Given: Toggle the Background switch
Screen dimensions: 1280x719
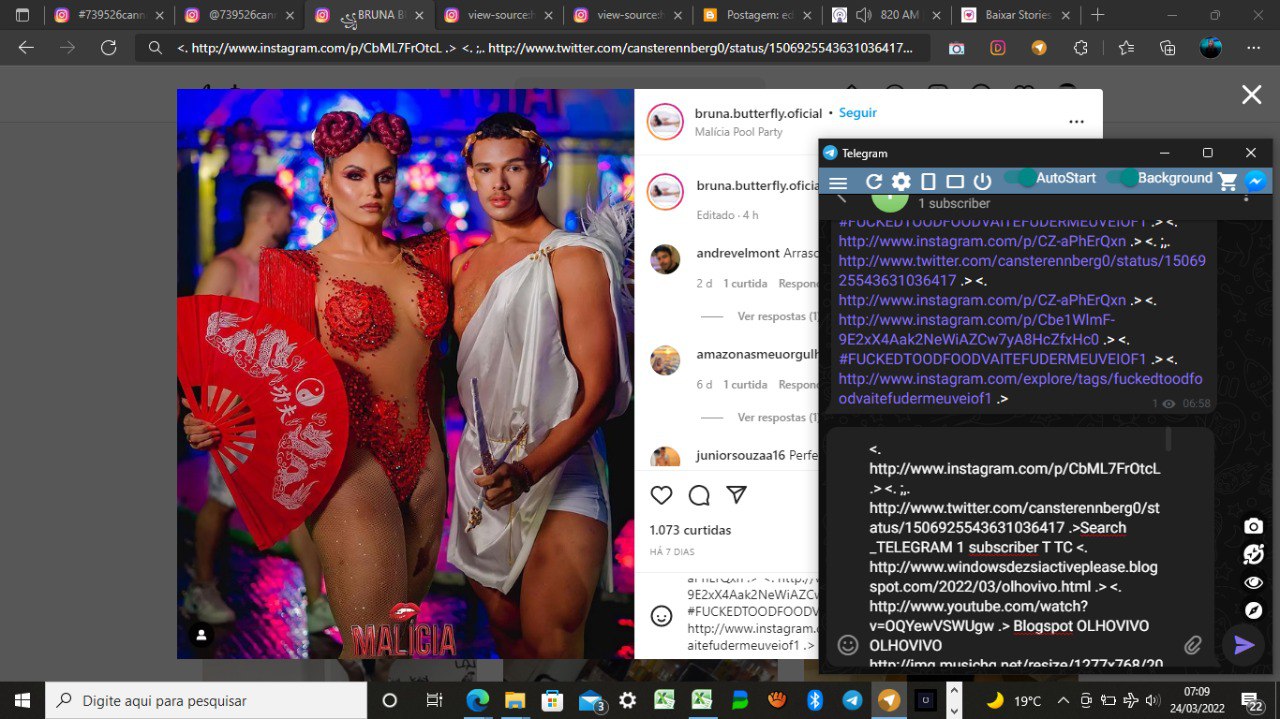Looking at the screenshot, I should [1122, 178].
